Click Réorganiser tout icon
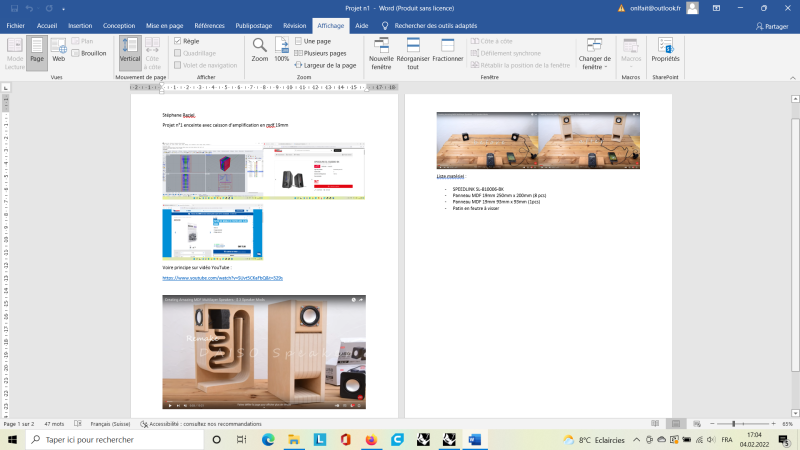The image size is (800, 450). [x=413, y=46]
